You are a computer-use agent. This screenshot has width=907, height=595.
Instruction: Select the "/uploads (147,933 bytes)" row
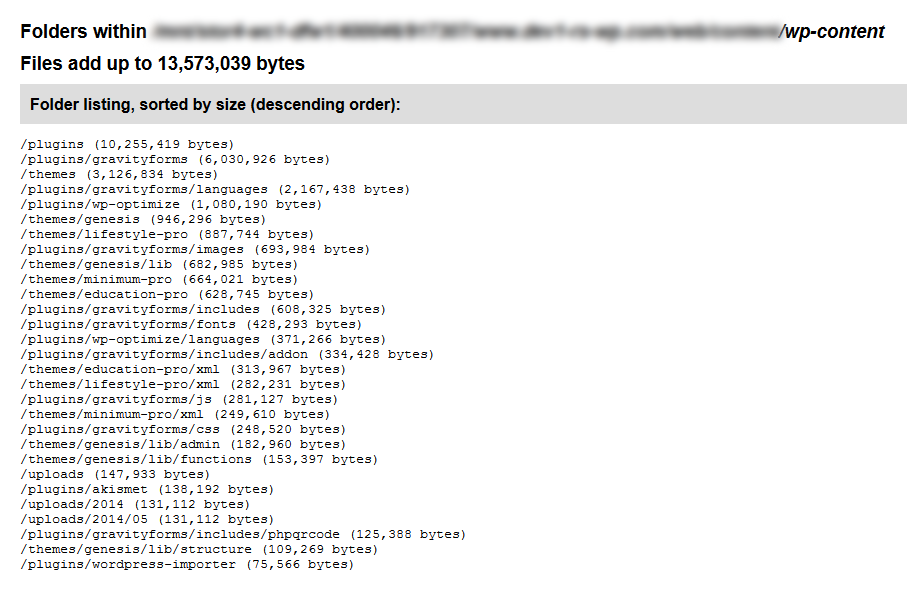(115, 475)
